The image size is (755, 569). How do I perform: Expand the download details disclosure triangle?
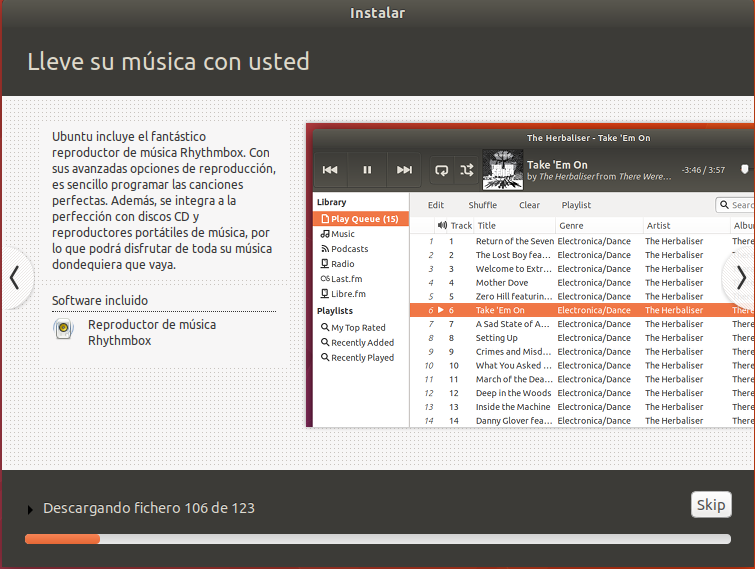(x=30, y=509)
